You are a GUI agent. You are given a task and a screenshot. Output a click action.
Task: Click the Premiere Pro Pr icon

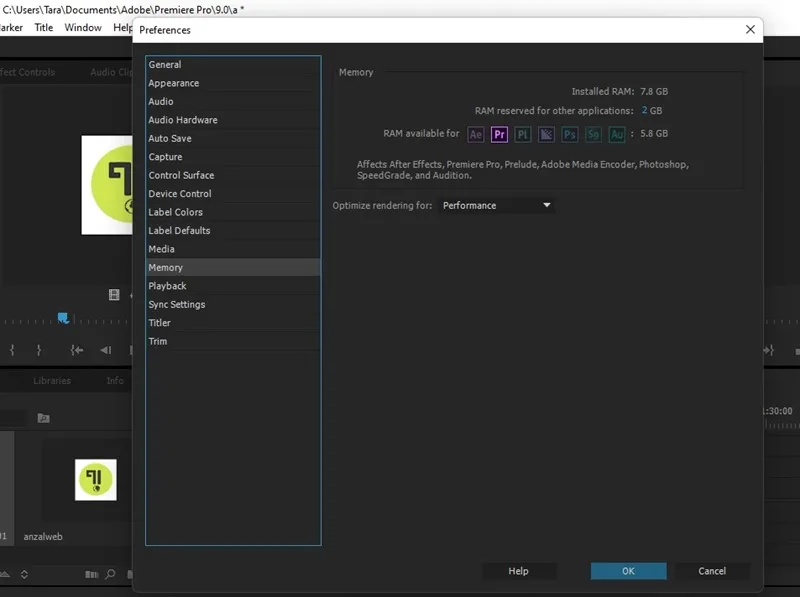(499, 134)
